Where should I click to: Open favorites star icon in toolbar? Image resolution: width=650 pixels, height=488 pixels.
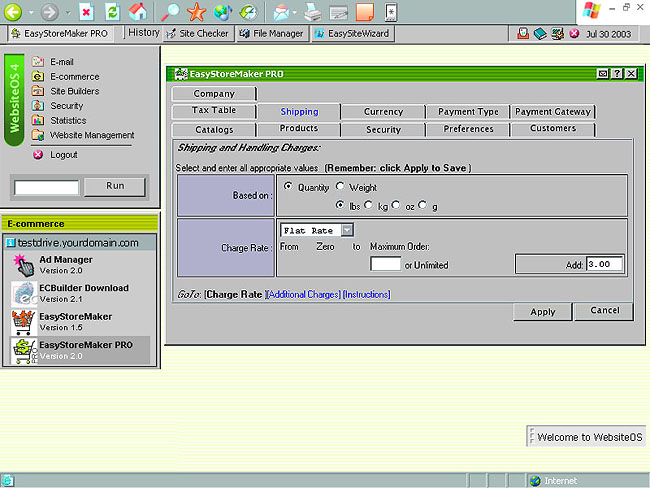[x=196, y=12]
